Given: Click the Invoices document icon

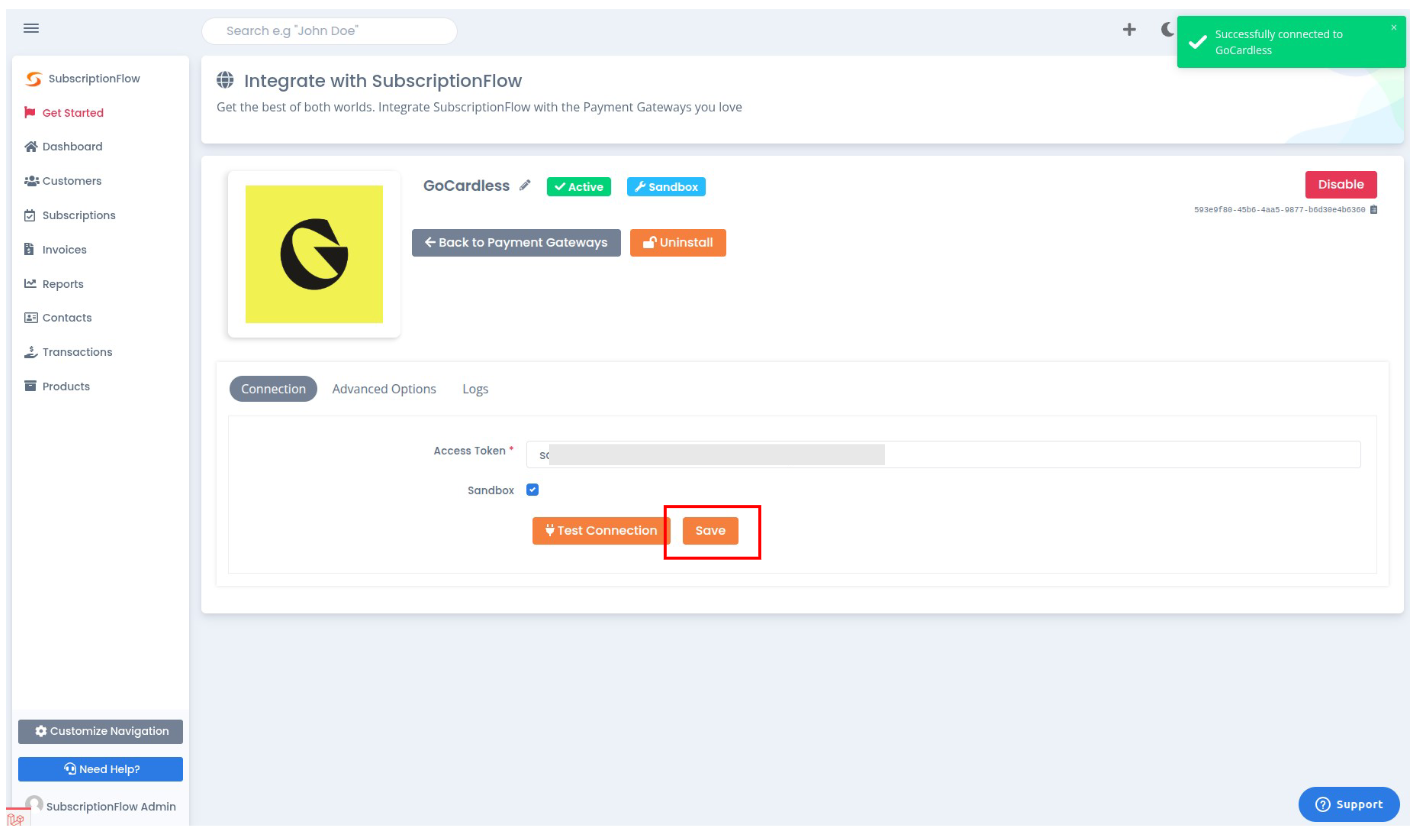Looking at the screenshot, I should (x=29, y=250).
